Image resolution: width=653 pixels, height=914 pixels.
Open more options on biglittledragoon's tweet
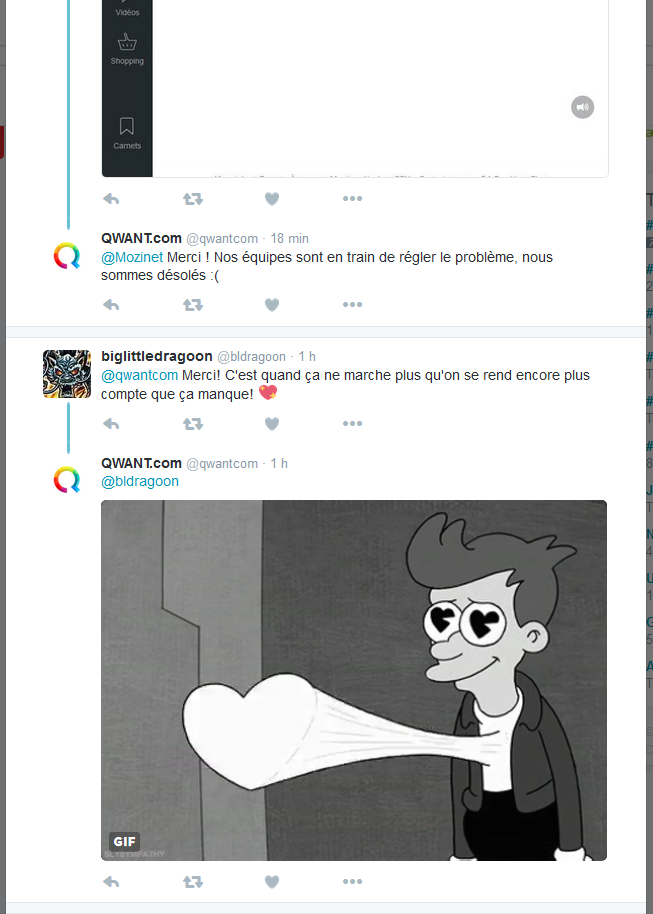(x=352, y=424)
